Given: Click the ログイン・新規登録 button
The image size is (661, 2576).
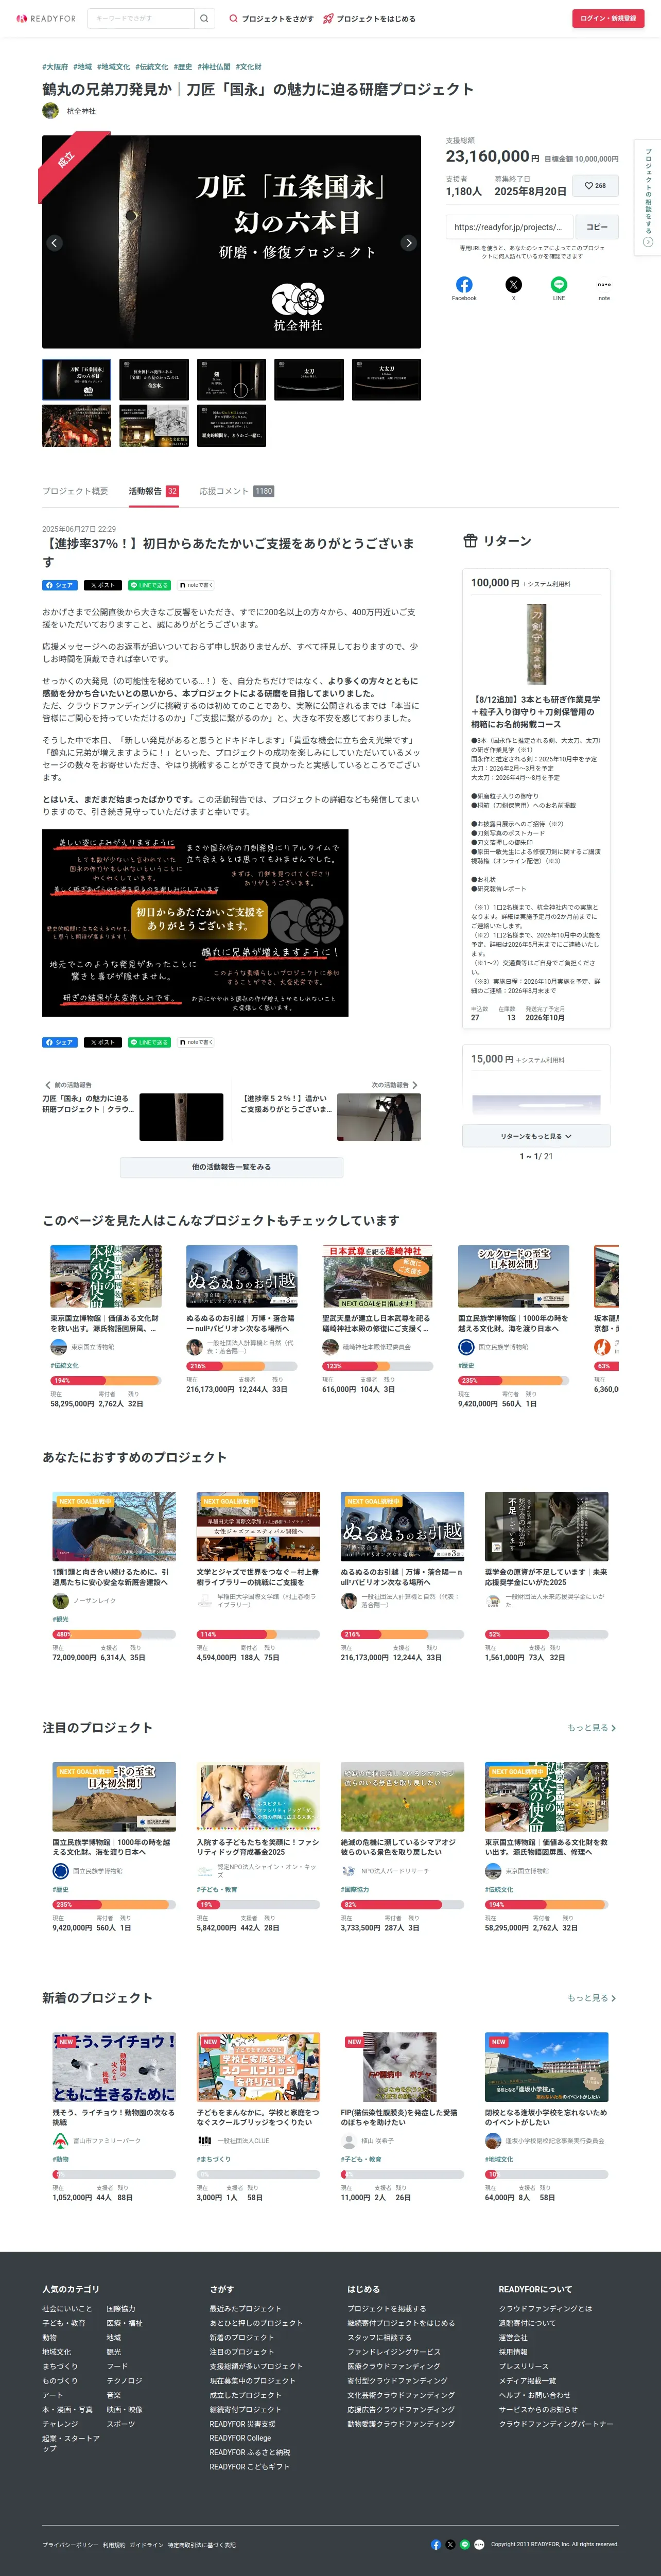Looking at the screenshot, I should 608,18.
